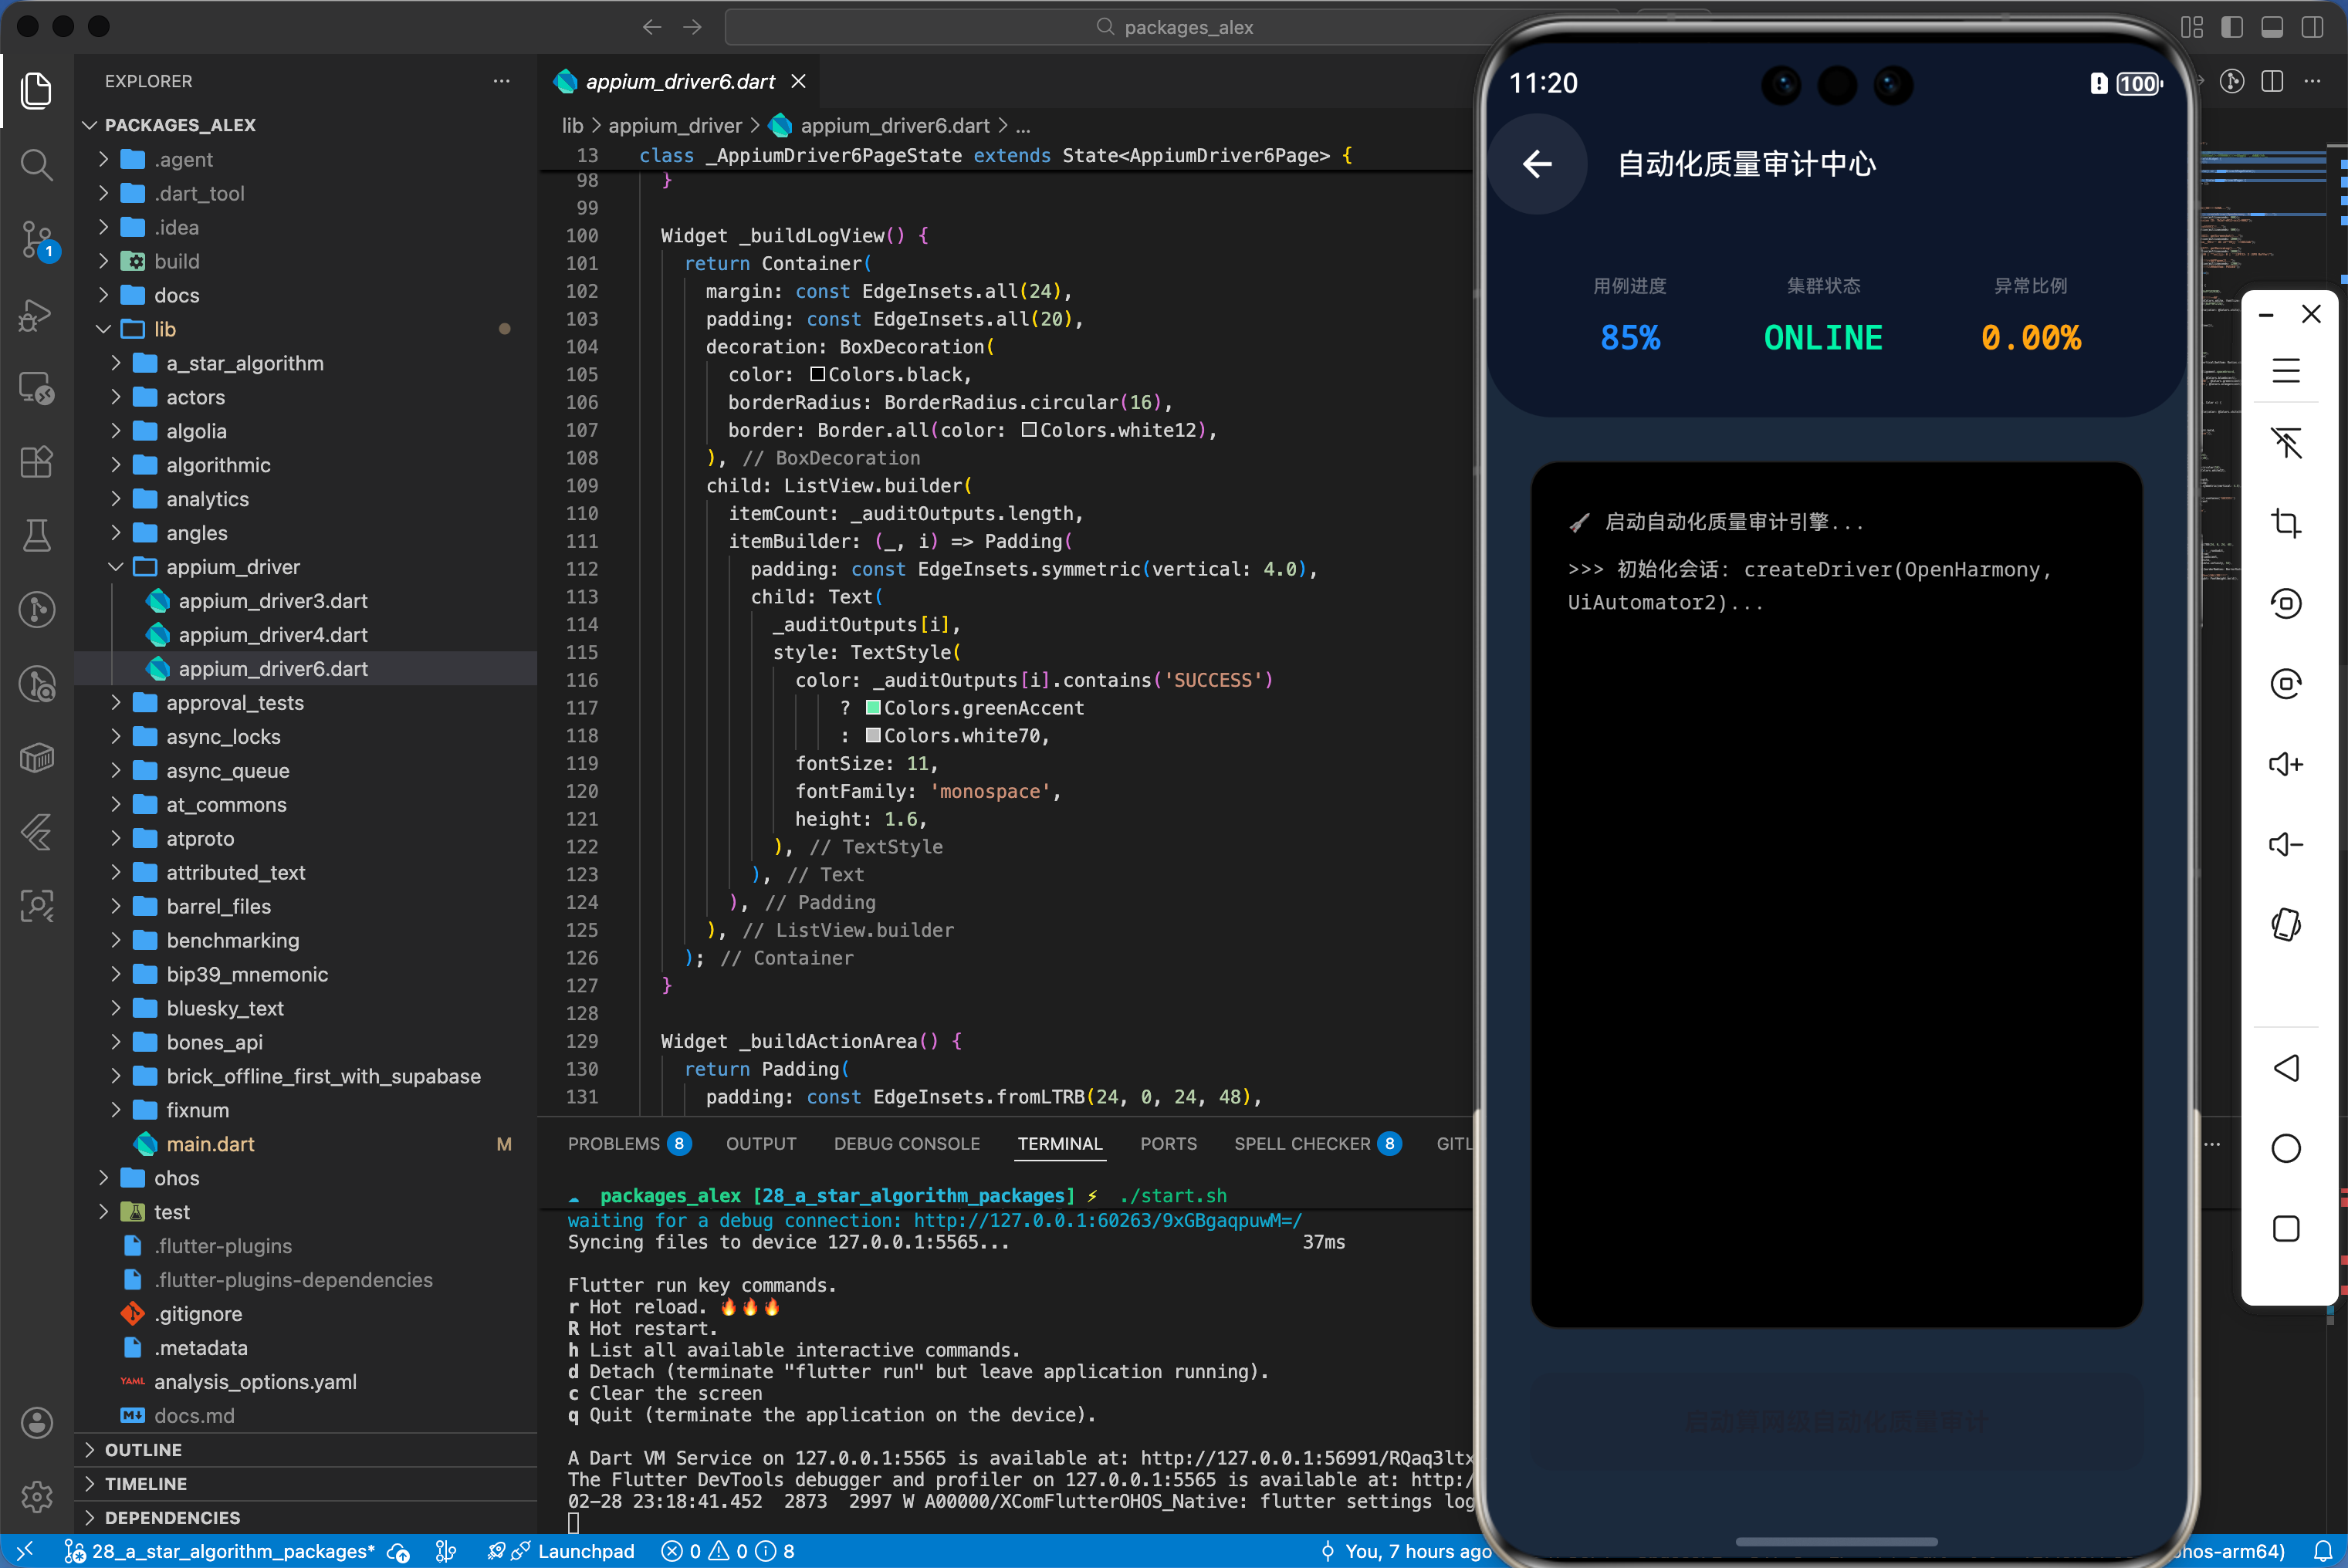
Task: Toggle the secondary sidebar layout button
Action: pos(2311,27)
